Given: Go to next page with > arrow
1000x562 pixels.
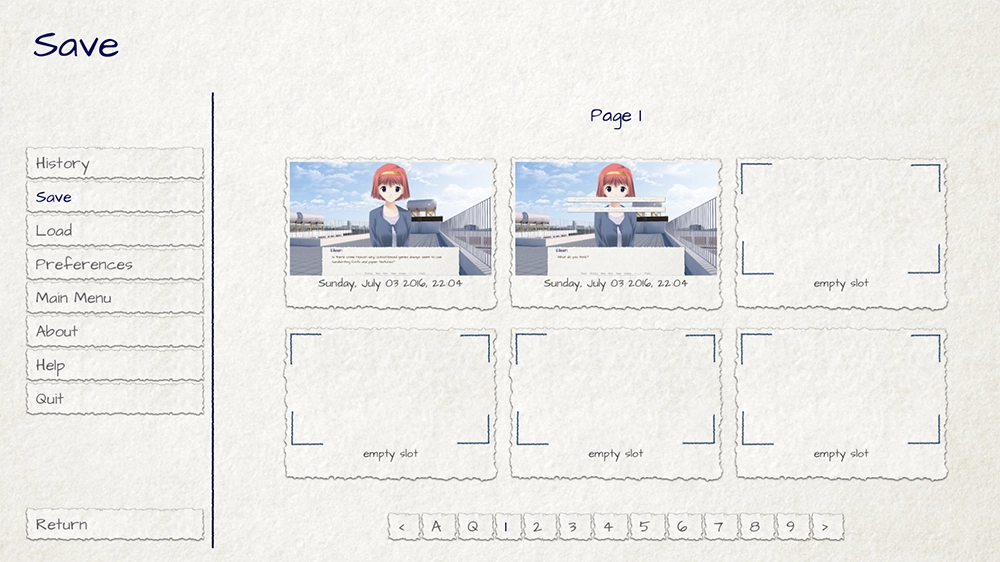Looking at the screenshot, I should tap(826, 526).
